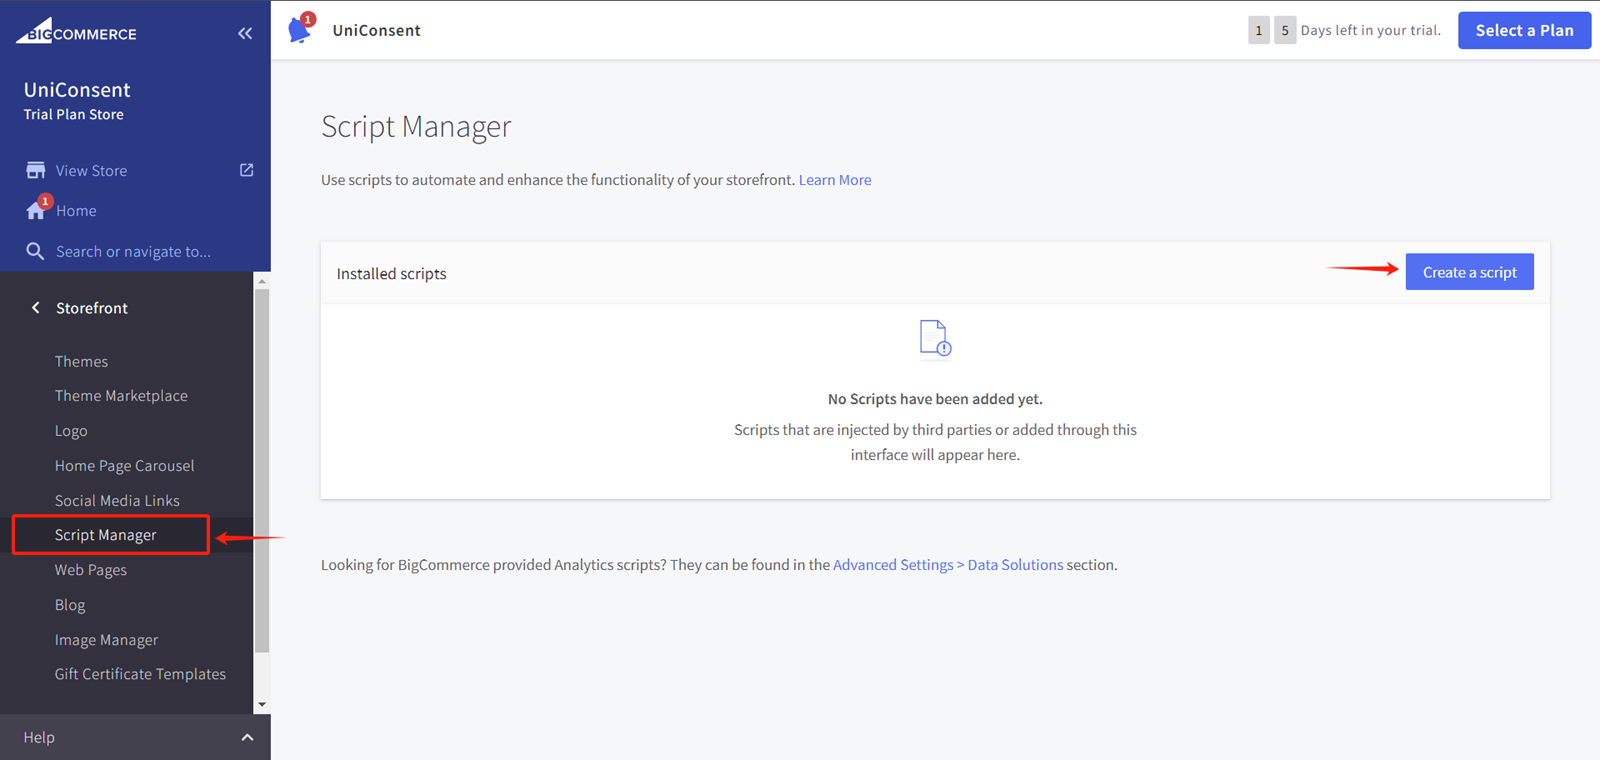Image resolution: width=1600 pixels, height=760 pixels.
Task: Open View Store link
Action: [91, 170]
